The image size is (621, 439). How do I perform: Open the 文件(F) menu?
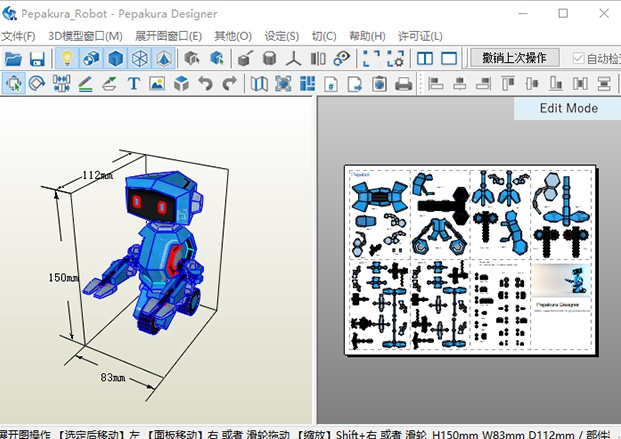18,36
